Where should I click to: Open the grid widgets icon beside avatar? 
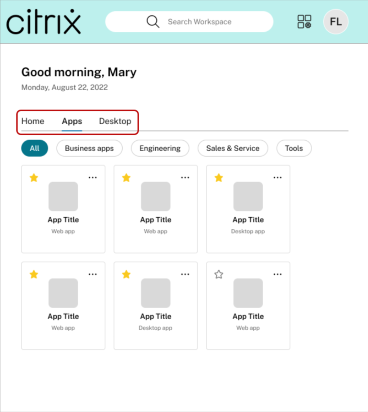pos(304,22)
